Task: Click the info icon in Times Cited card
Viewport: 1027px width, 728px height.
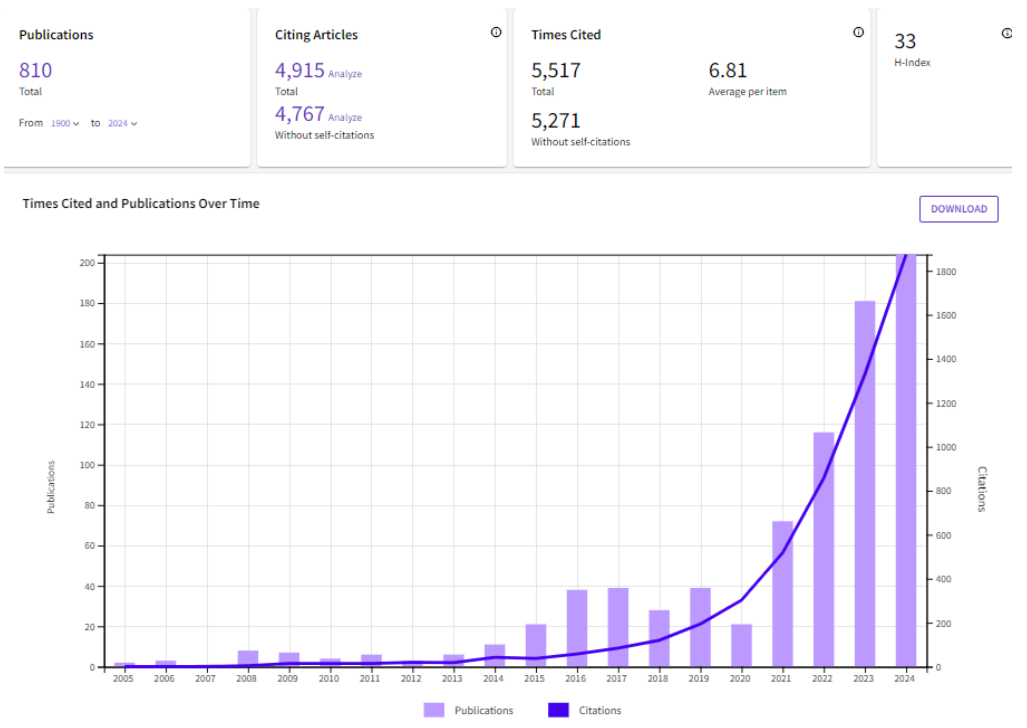Action: 858,33
